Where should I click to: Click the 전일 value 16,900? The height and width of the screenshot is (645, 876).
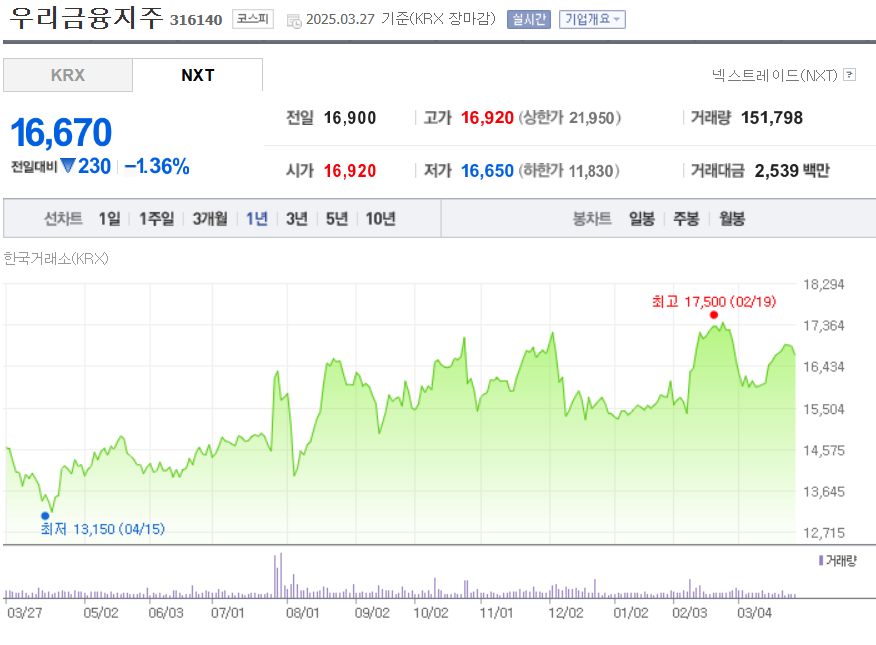tap(350, 118)
